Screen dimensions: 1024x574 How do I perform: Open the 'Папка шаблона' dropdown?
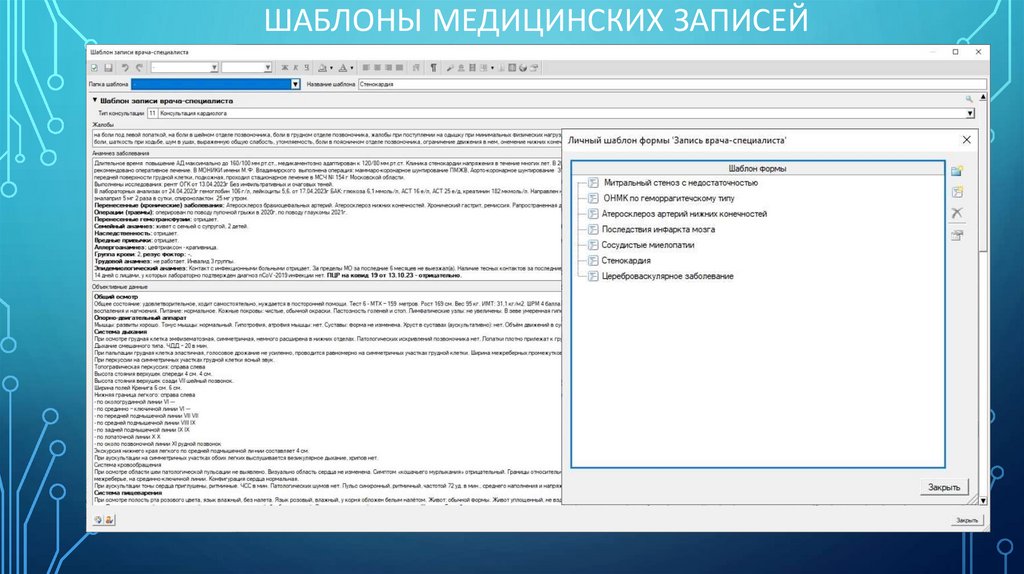(x=294, y=84)
